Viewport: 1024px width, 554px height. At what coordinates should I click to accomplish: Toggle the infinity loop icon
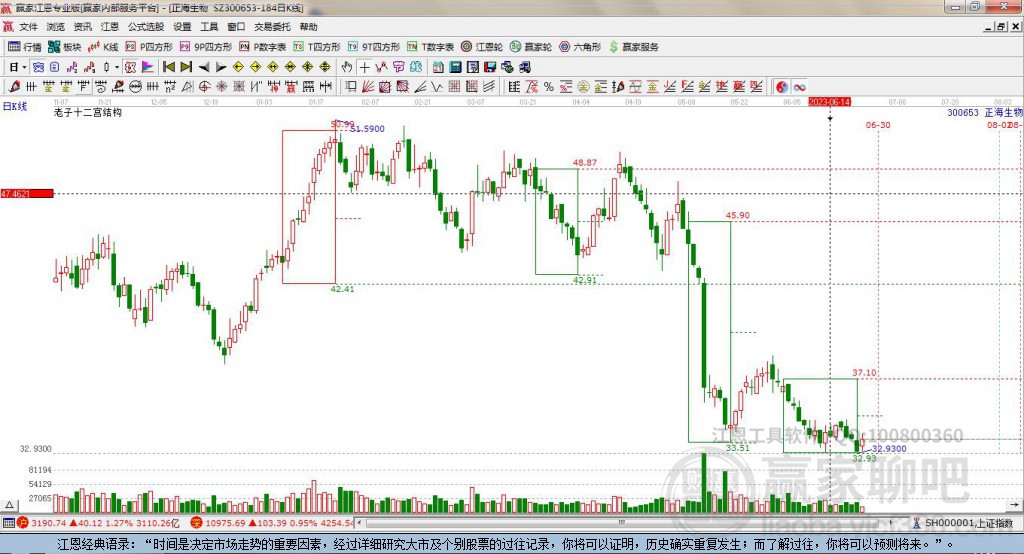[x=799, y=86]
